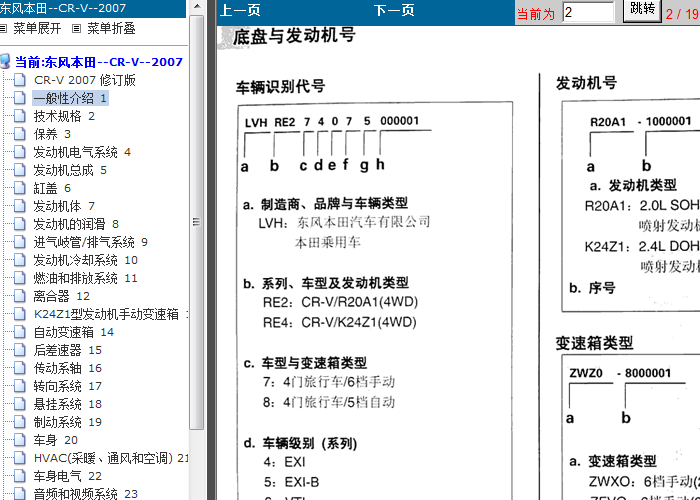Open 缸盖 6 chapter
Viewport: 700px width, 500px height.
pyautogui.click(x=52, y=188)
